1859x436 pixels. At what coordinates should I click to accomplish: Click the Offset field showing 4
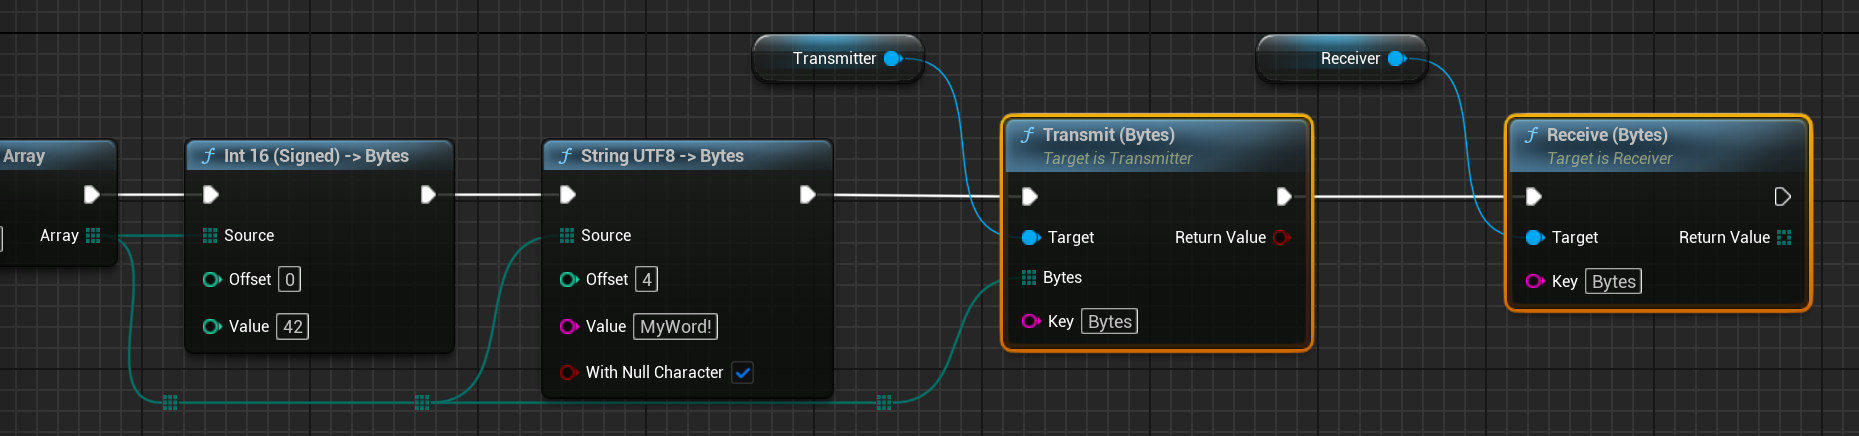pyautogui.click(x=646, y=280)
